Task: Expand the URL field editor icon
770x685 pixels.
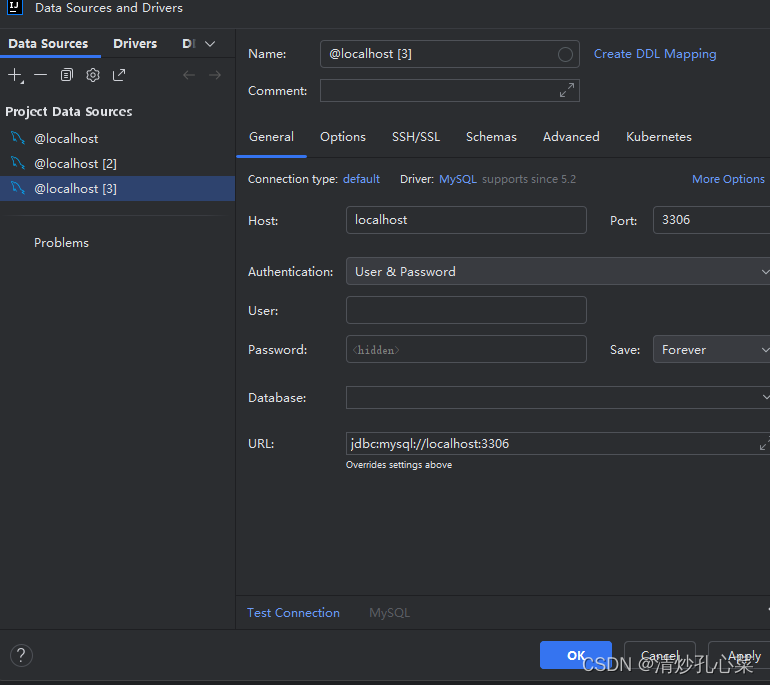Action: pyautogui.click(x=765, y=443)
